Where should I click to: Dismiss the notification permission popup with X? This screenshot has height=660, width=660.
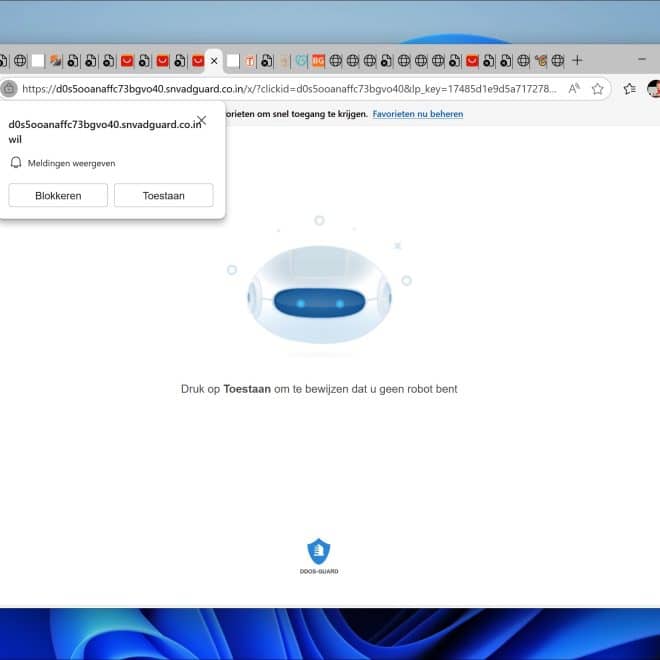201,120
